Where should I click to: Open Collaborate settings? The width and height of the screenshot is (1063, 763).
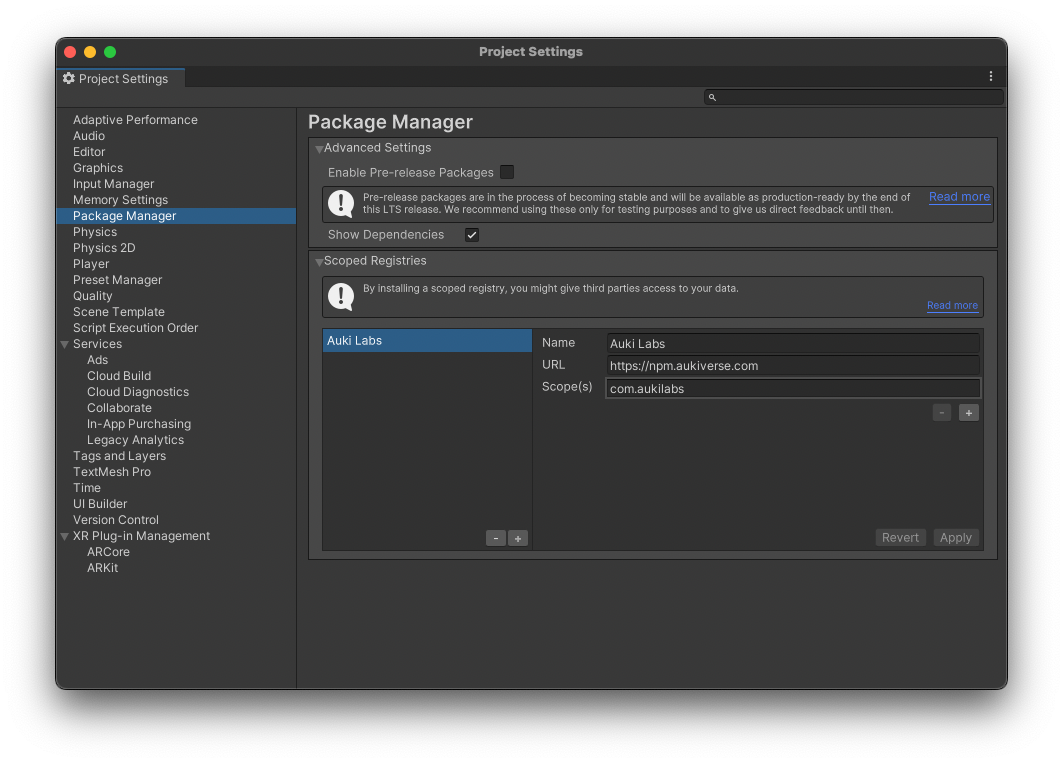pyautogui.click(x=119, y=408)
